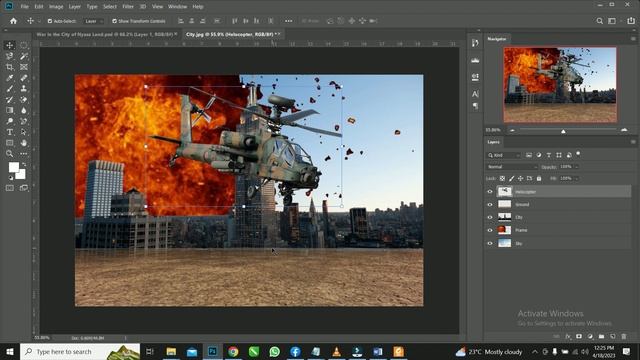Select the Hand tool
This screenshot has width=640, height=360.
coord(24,143)
